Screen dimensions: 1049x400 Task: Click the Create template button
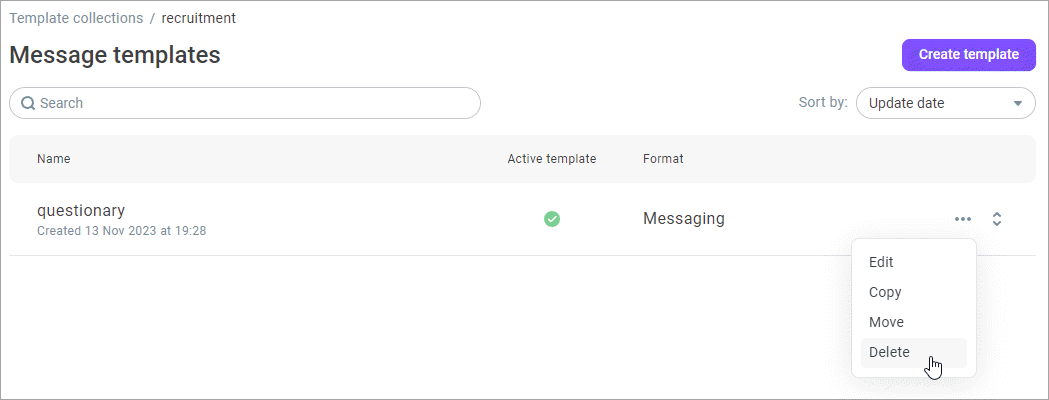[x=968, y=55]
